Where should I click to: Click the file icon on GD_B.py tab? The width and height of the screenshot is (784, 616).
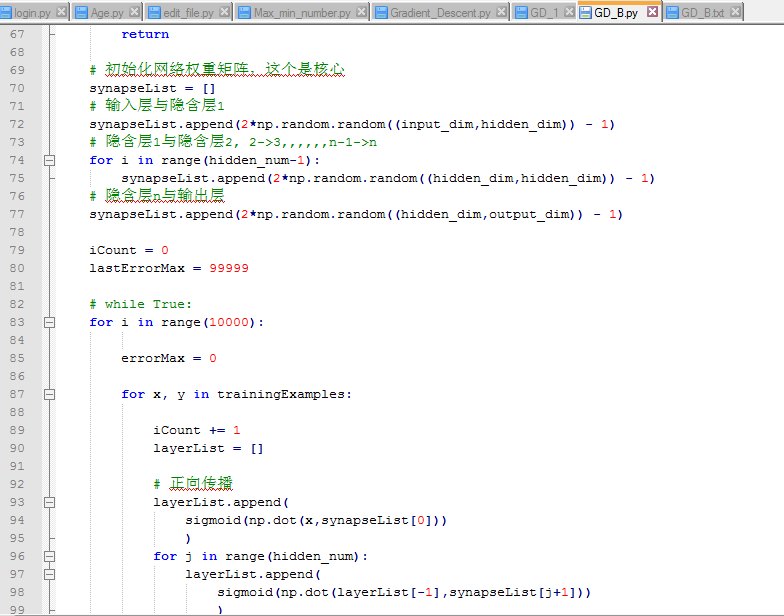586,12
